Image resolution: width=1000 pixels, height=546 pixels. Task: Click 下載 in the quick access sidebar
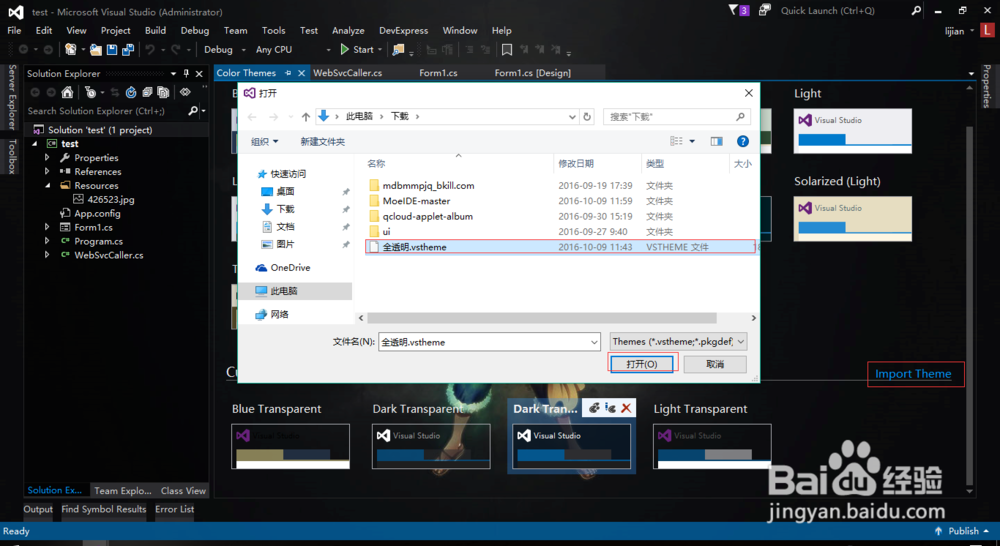285,209
